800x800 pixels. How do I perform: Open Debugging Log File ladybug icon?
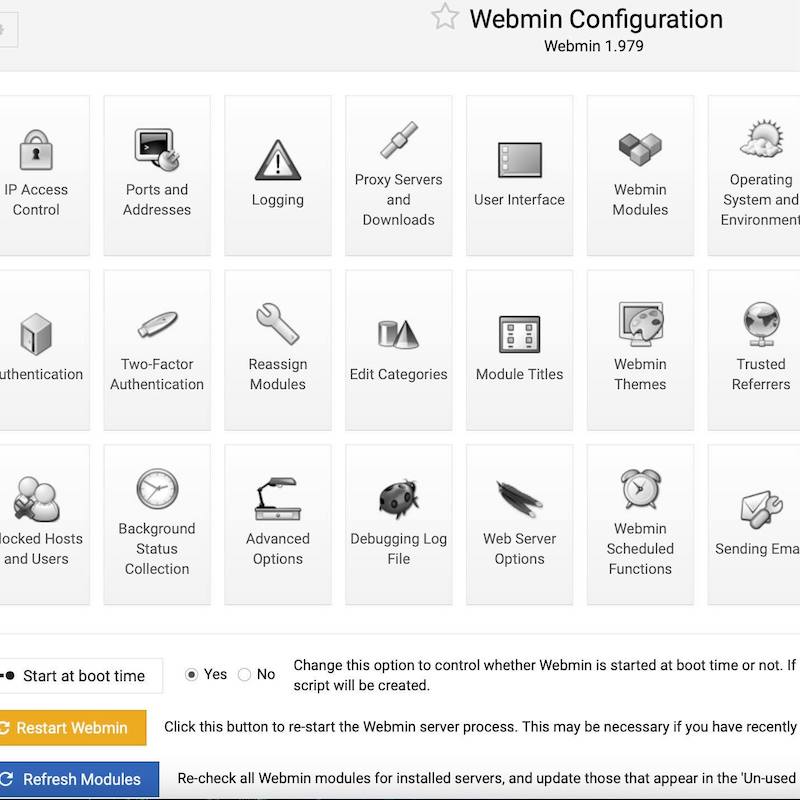pos(398,497)
